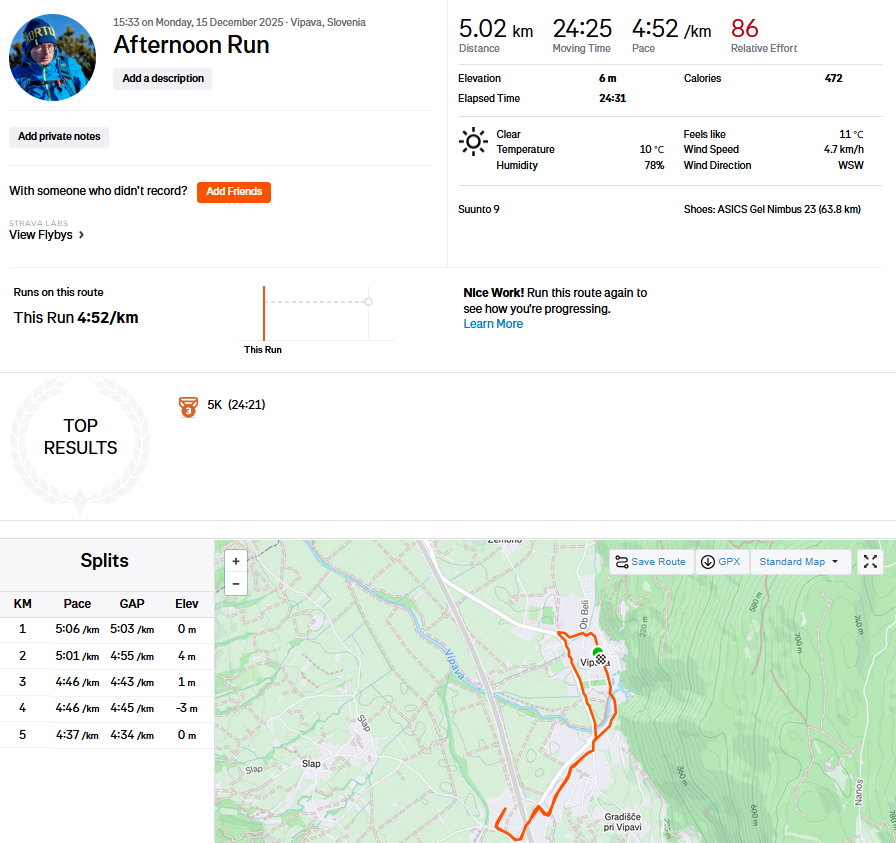Image resolution: width=896 pixels, height=843 pixels.
Task: Zoom in on the route map
Action: (x=236, y=562)
